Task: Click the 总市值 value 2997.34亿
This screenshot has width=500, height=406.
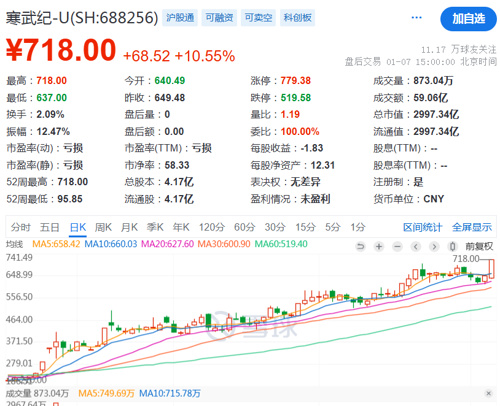Action: tap(436, 114)
